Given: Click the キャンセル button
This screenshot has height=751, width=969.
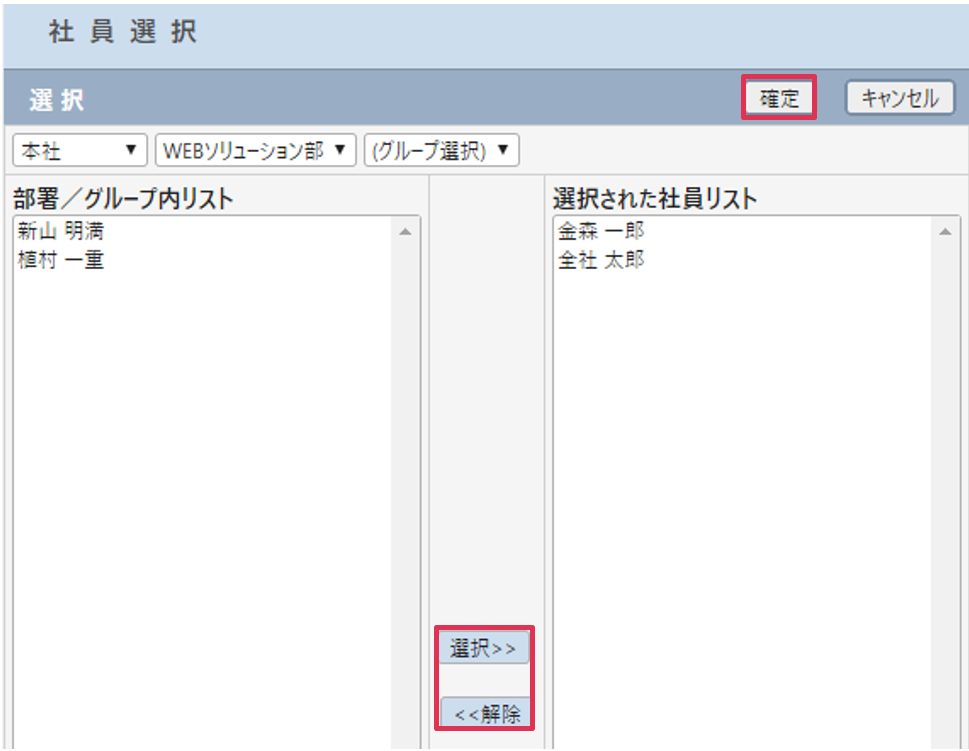Looking at the screenshot, I should (900, 98).
